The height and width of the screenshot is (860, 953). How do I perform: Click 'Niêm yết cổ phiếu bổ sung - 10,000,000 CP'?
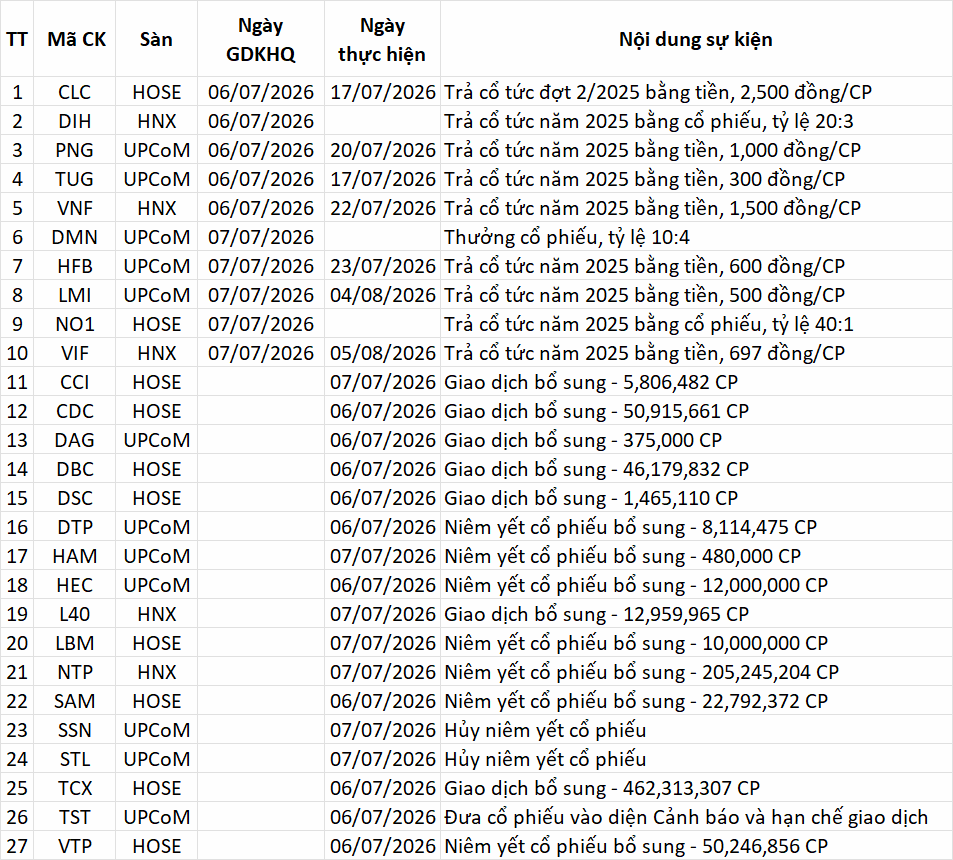coord(636,643)
